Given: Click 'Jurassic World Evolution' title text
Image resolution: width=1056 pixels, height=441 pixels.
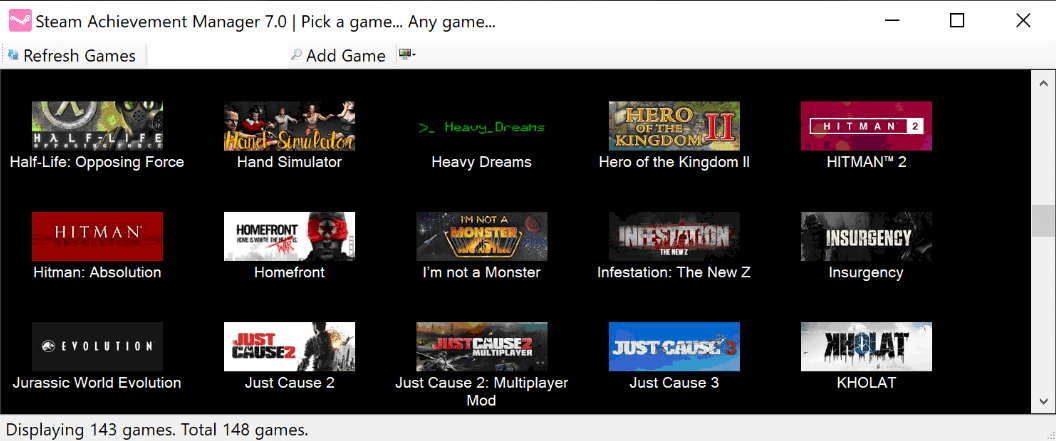Looking at the screenshot, I should click(97, 383).
